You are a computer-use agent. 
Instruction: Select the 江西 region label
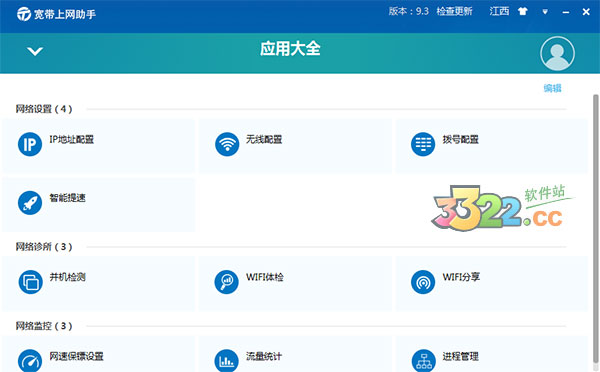499,11
